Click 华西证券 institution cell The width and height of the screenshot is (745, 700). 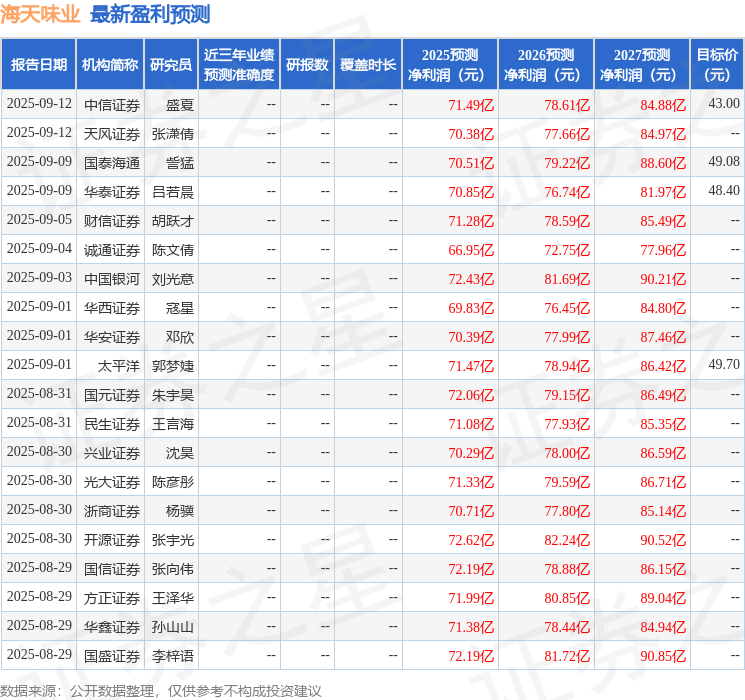pyautogui.click(x=112, y=308)
